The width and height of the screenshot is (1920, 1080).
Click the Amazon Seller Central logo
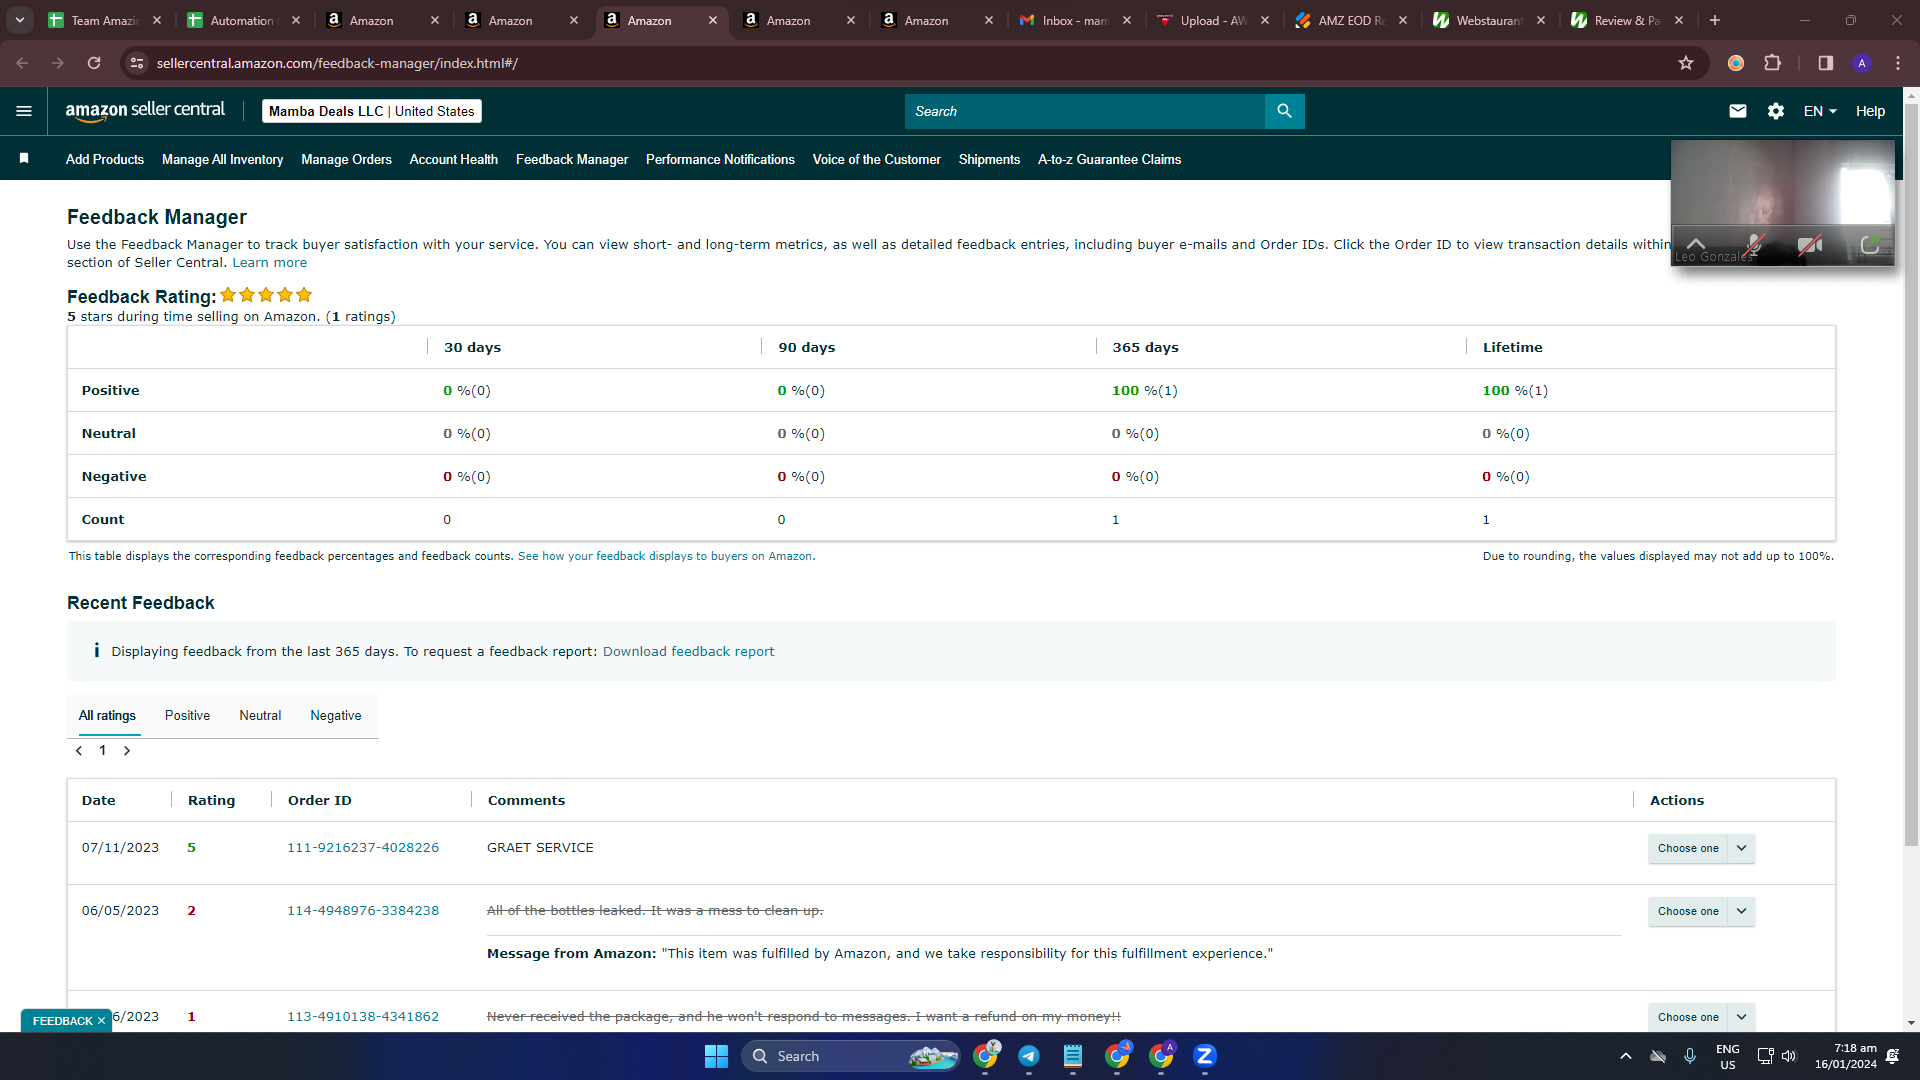point(145,111)
